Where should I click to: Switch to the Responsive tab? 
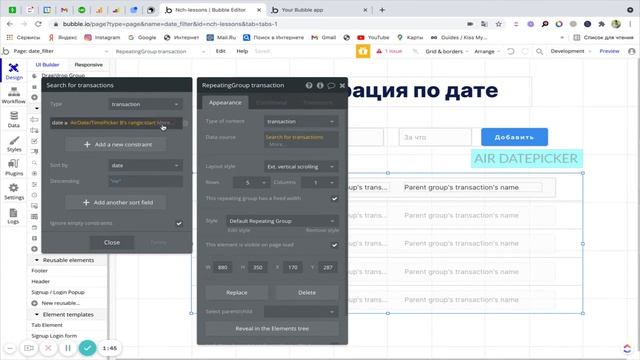point(89,65)
